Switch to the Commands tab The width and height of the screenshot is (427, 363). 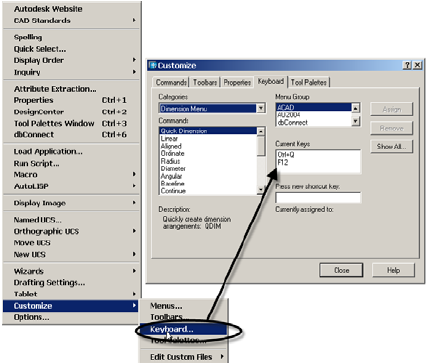click(x=171, y=82)
